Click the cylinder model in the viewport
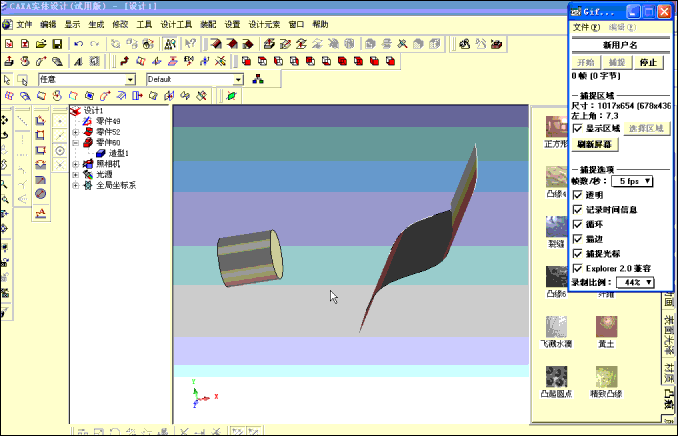 coord(249,258)
